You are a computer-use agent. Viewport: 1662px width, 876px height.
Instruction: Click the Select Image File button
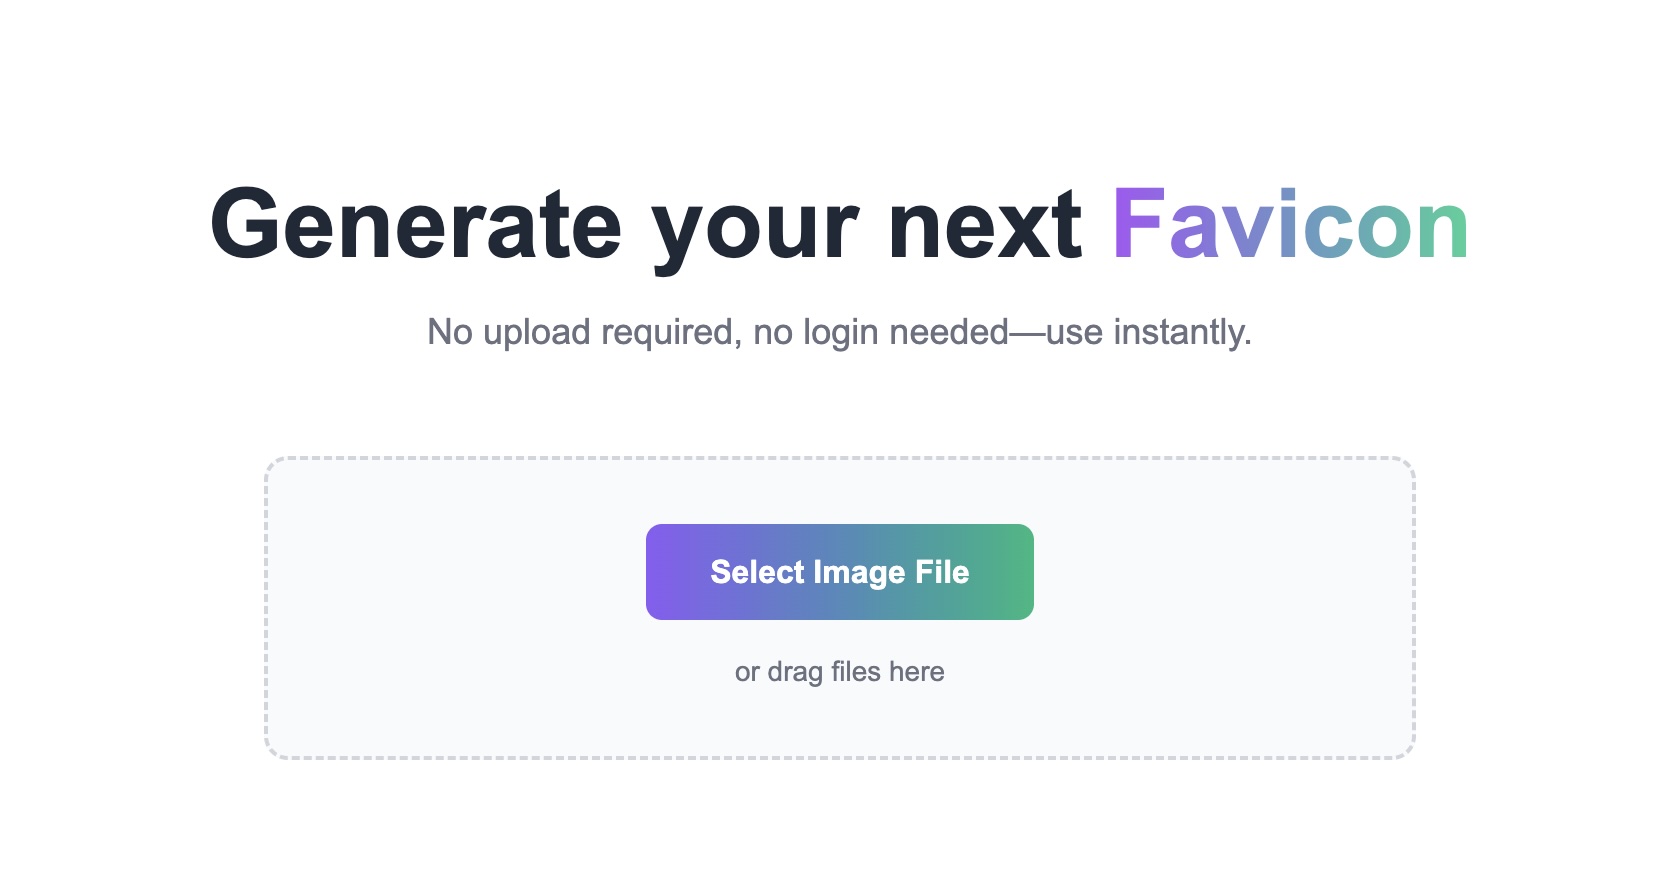tap(839, 572)
